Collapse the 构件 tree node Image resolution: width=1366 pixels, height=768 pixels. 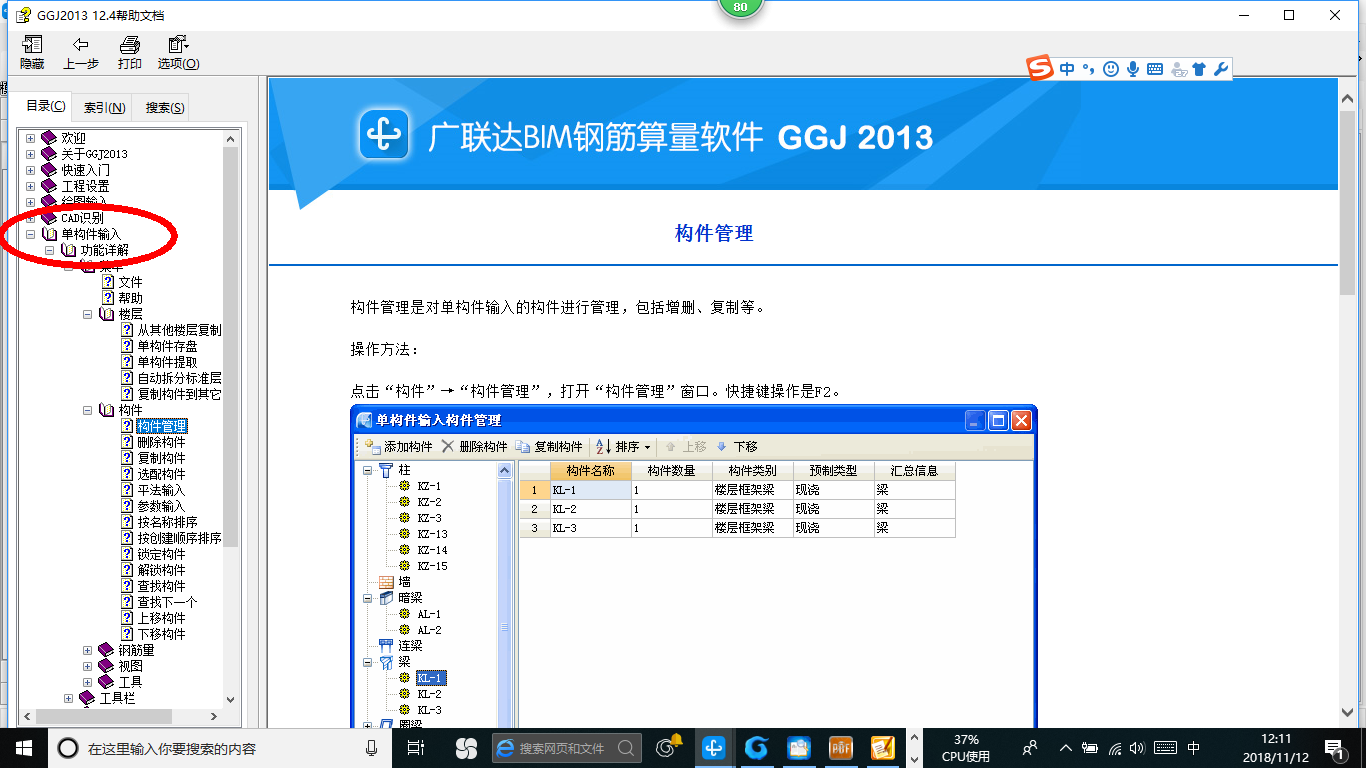pyautogui.click(x=88, y=410)
